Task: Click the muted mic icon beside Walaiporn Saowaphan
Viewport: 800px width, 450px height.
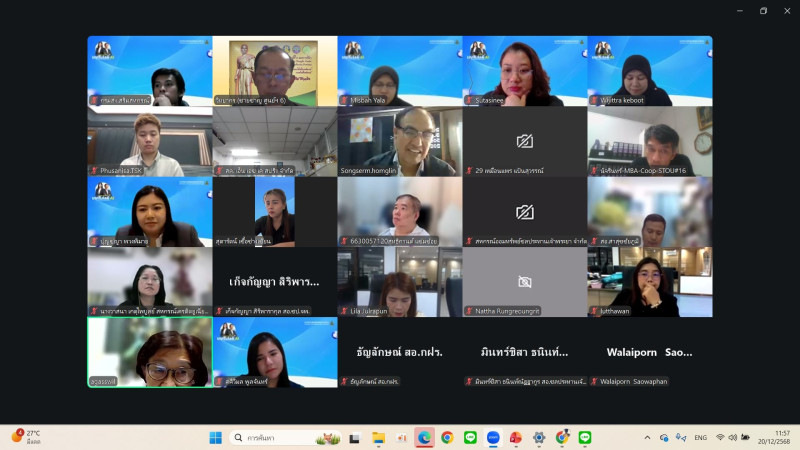Action: coord(593,381)
